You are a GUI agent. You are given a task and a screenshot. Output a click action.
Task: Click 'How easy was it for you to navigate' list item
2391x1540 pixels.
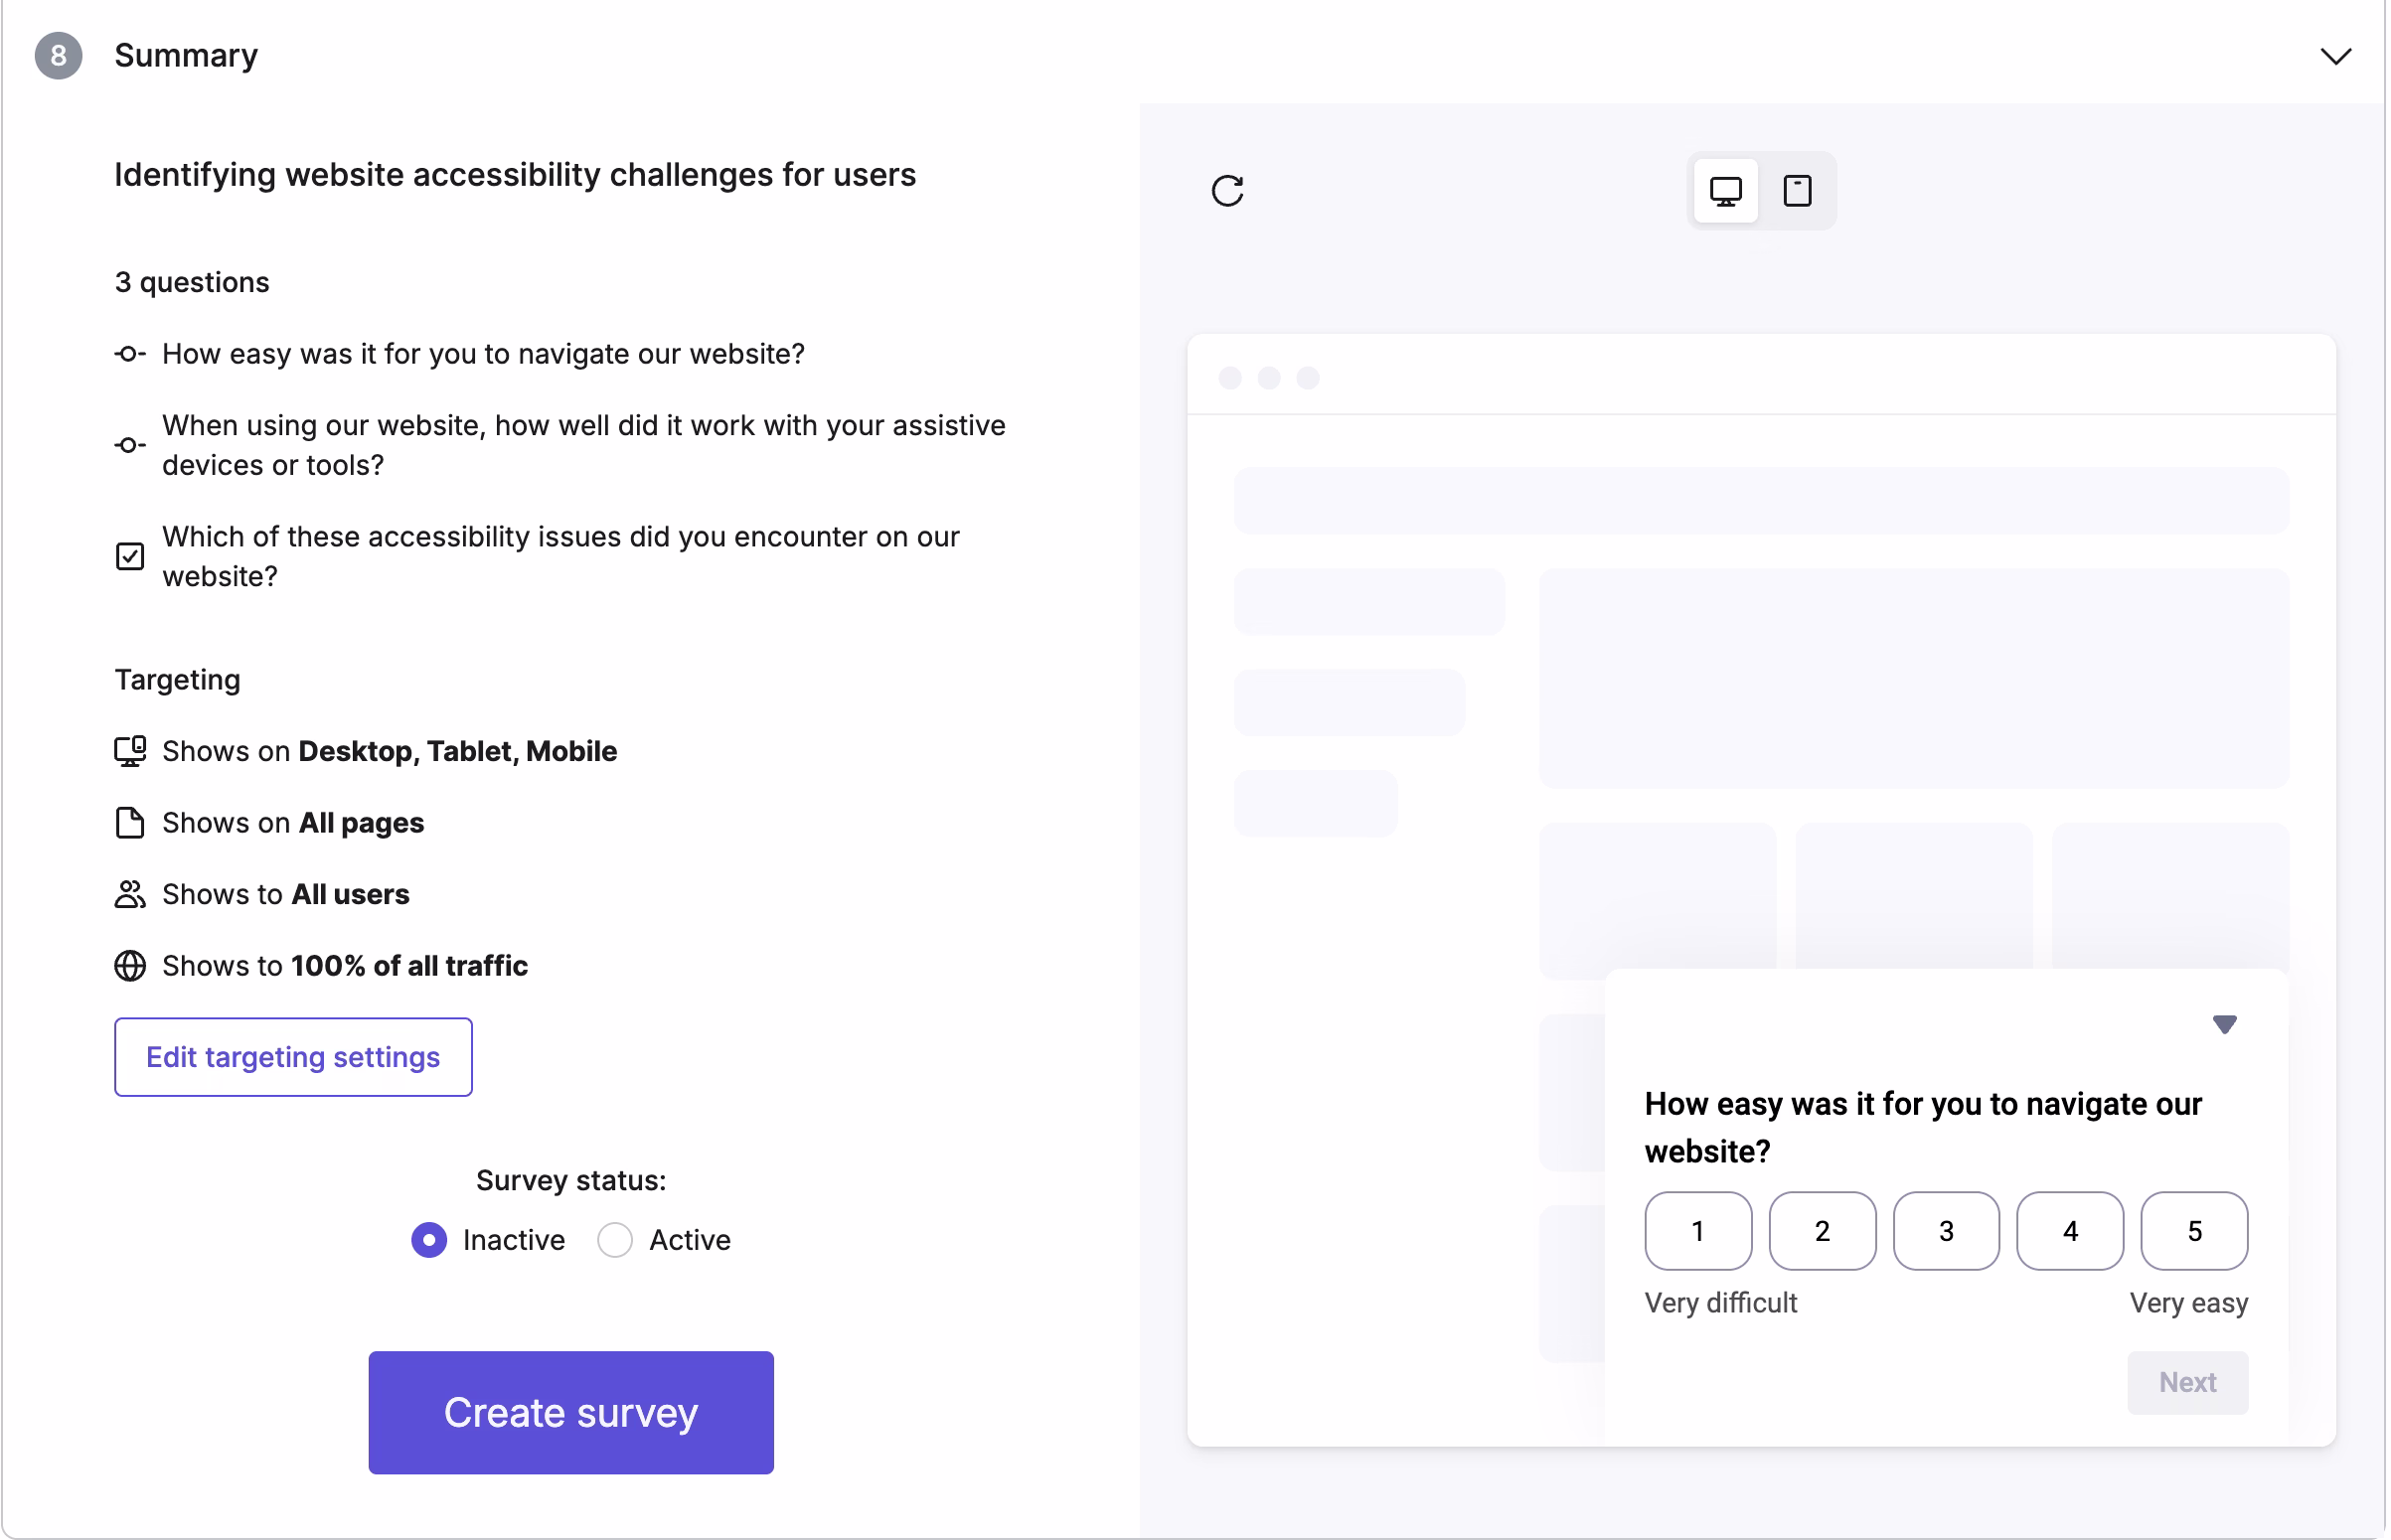click(483, 354)
